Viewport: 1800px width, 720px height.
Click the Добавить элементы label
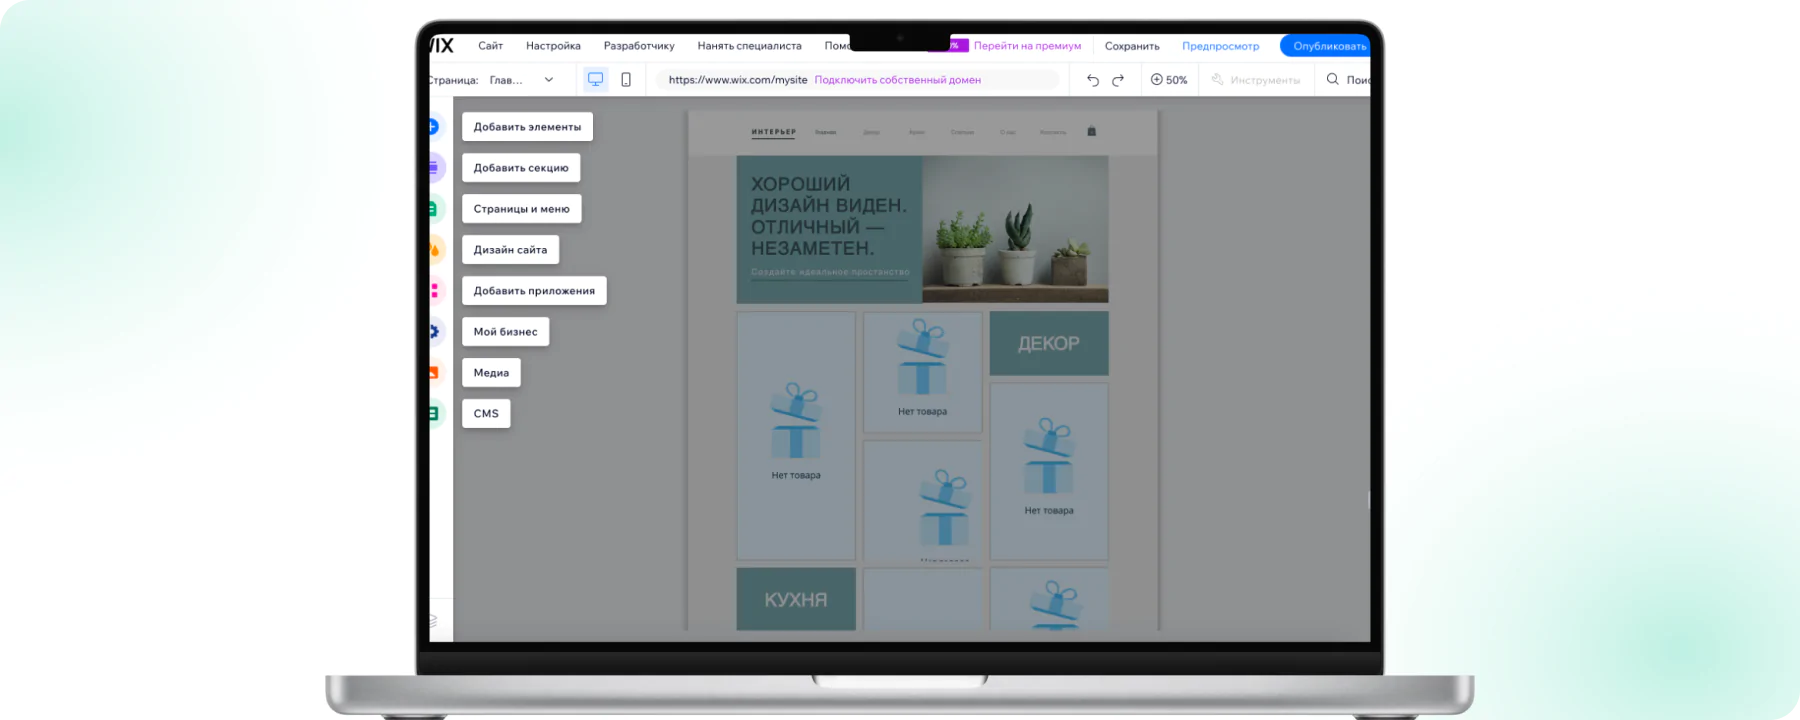[527, 127]
